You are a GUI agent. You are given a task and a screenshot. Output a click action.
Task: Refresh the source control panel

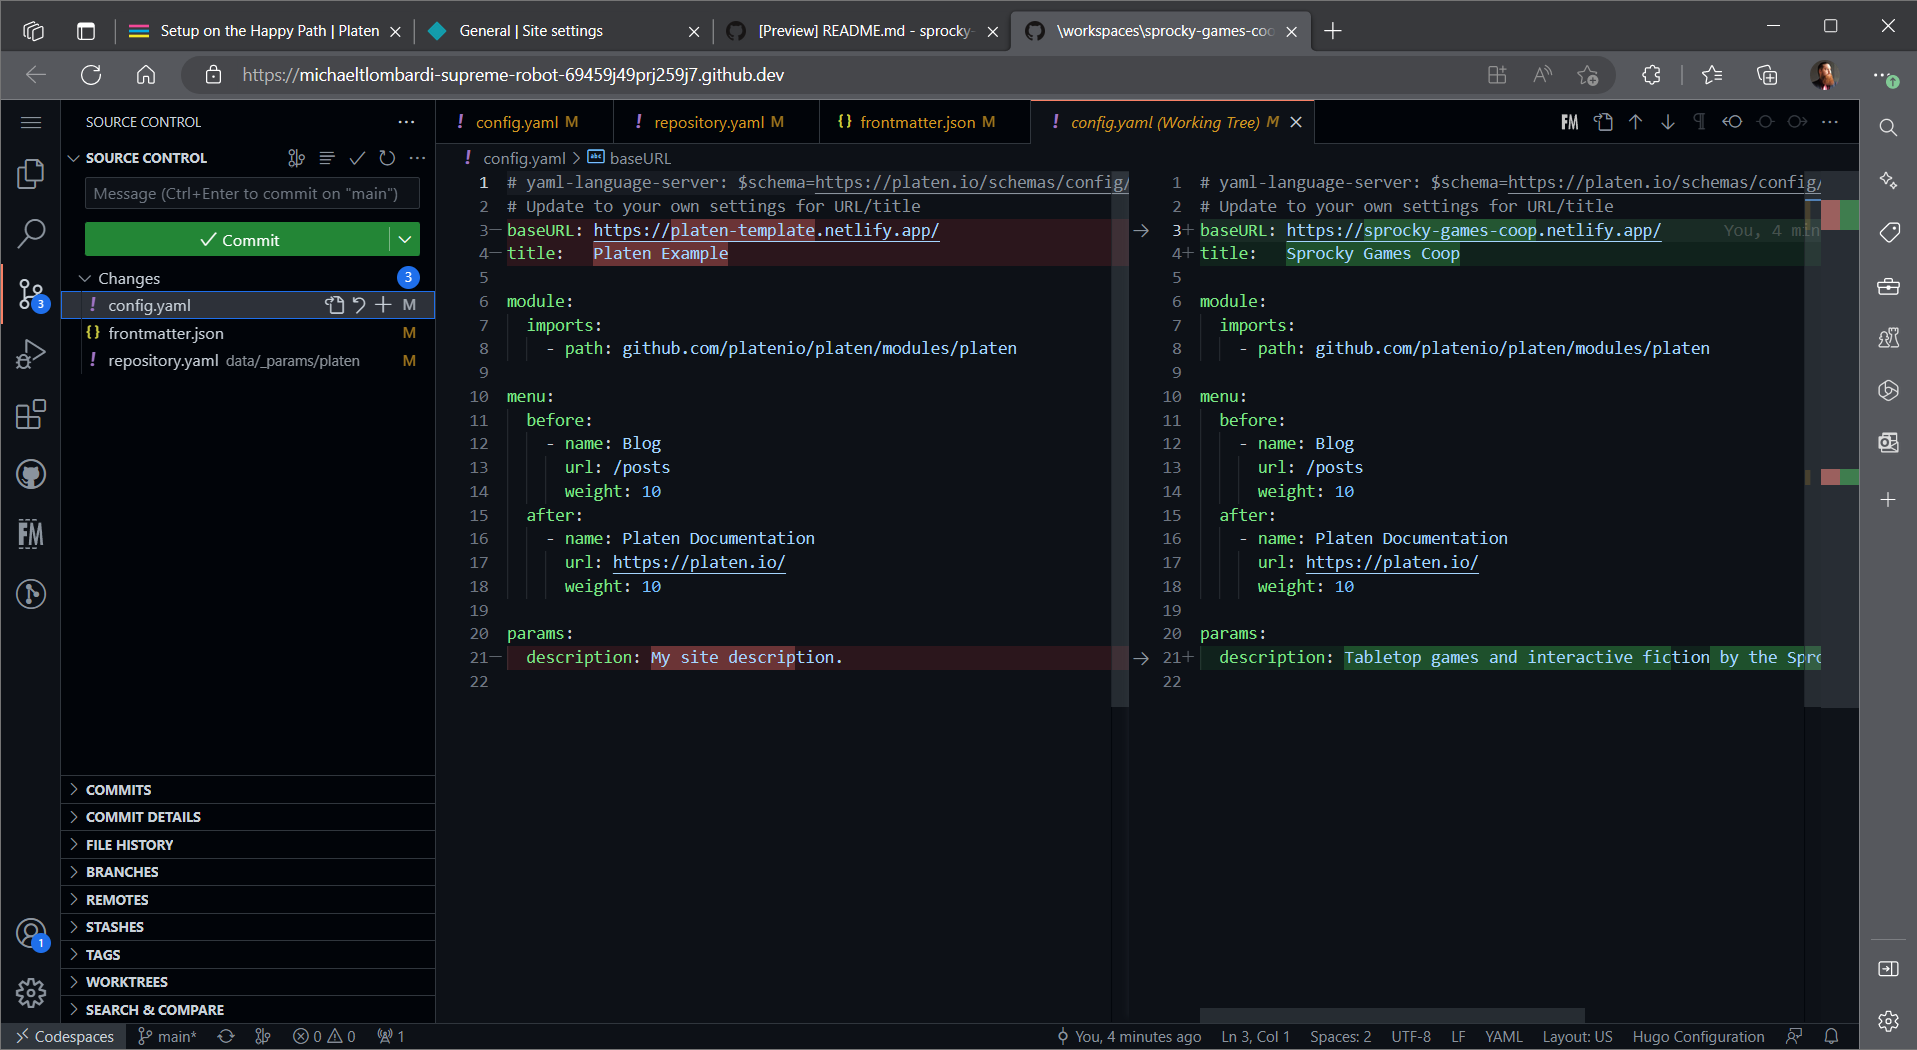coord(387,158)
